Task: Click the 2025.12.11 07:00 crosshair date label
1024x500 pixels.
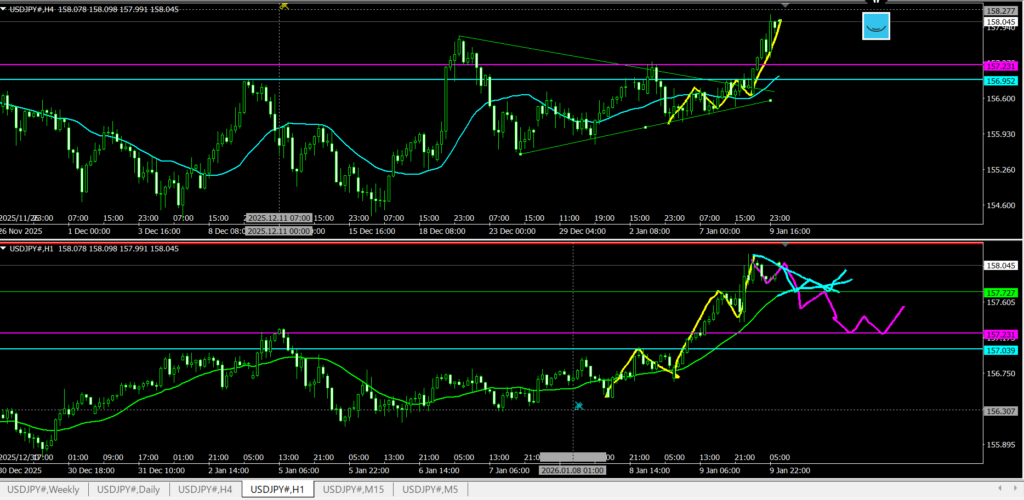Action: [280, 218]
